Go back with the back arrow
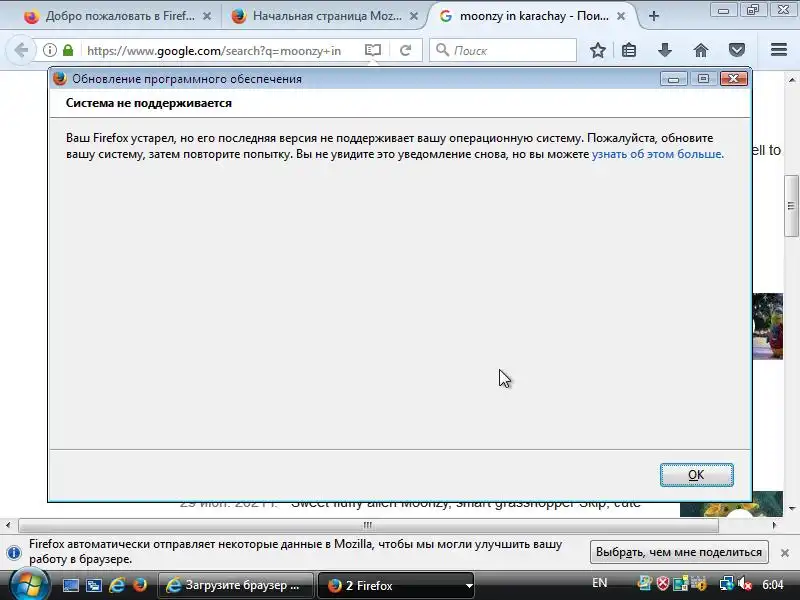 point(21,51)
